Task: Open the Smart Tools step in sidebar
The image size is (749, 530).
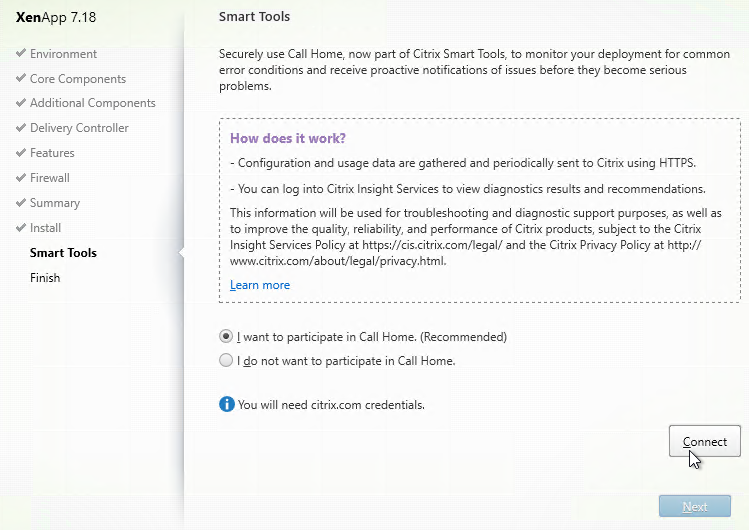Action: pyautogui.click(x=63, y=253)
